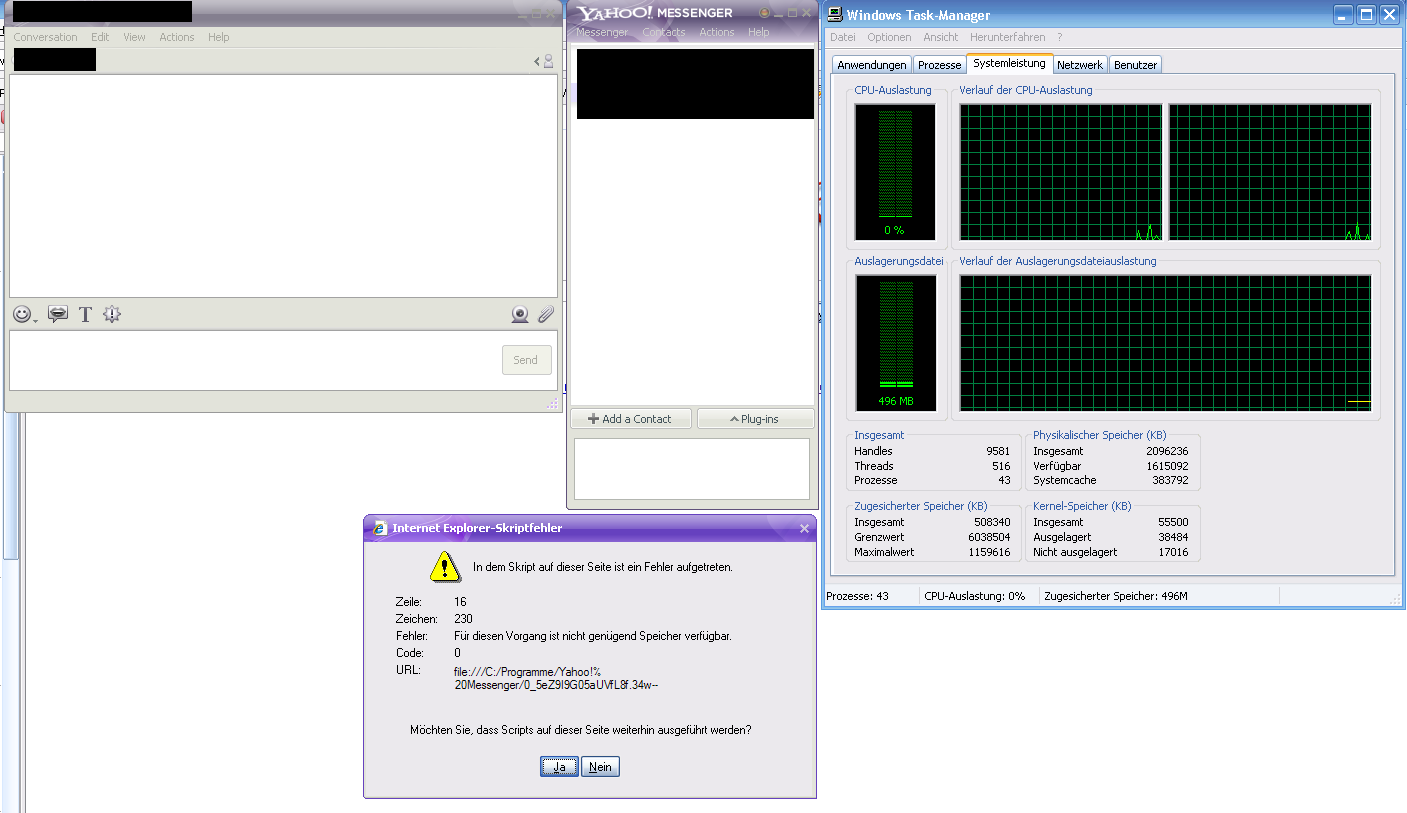Screen dimensions: 1407x813
Task: Click the Grenzwert value 6038504
Action: click(x=989, y=537)
